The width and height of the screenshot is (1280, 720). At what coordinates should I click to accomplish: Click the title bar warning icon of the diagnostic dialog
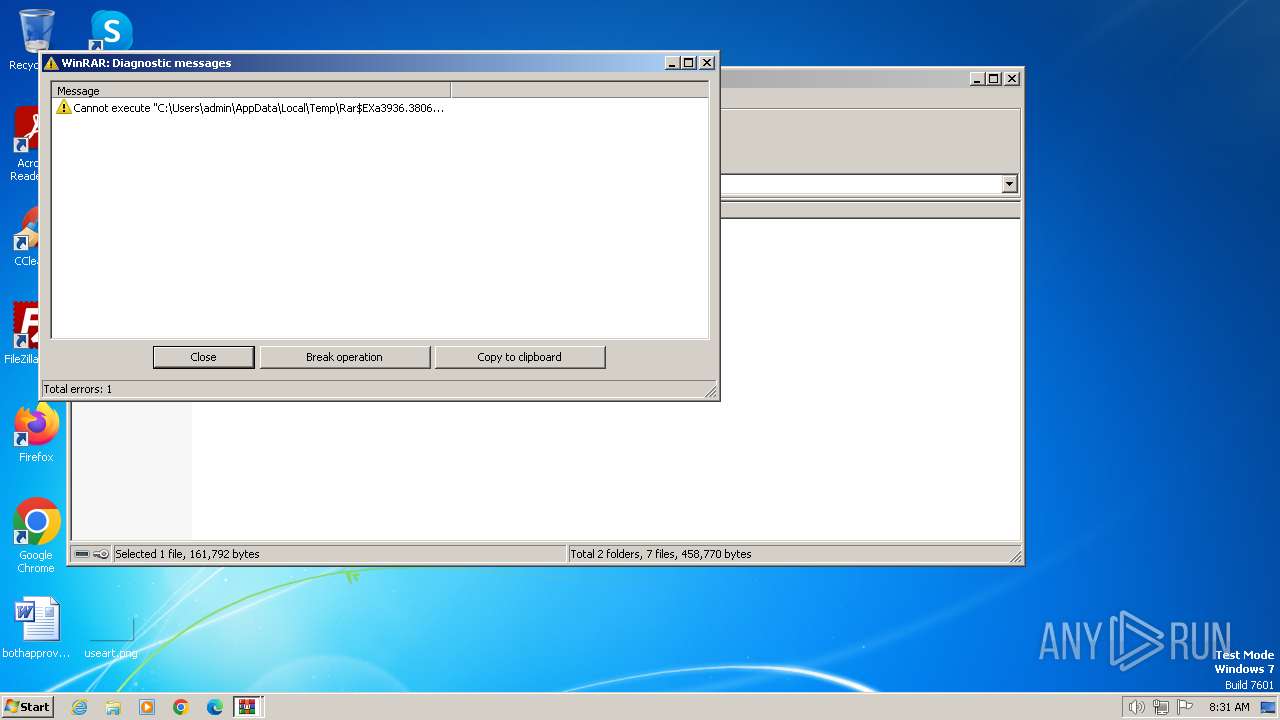tap(51, 63)
